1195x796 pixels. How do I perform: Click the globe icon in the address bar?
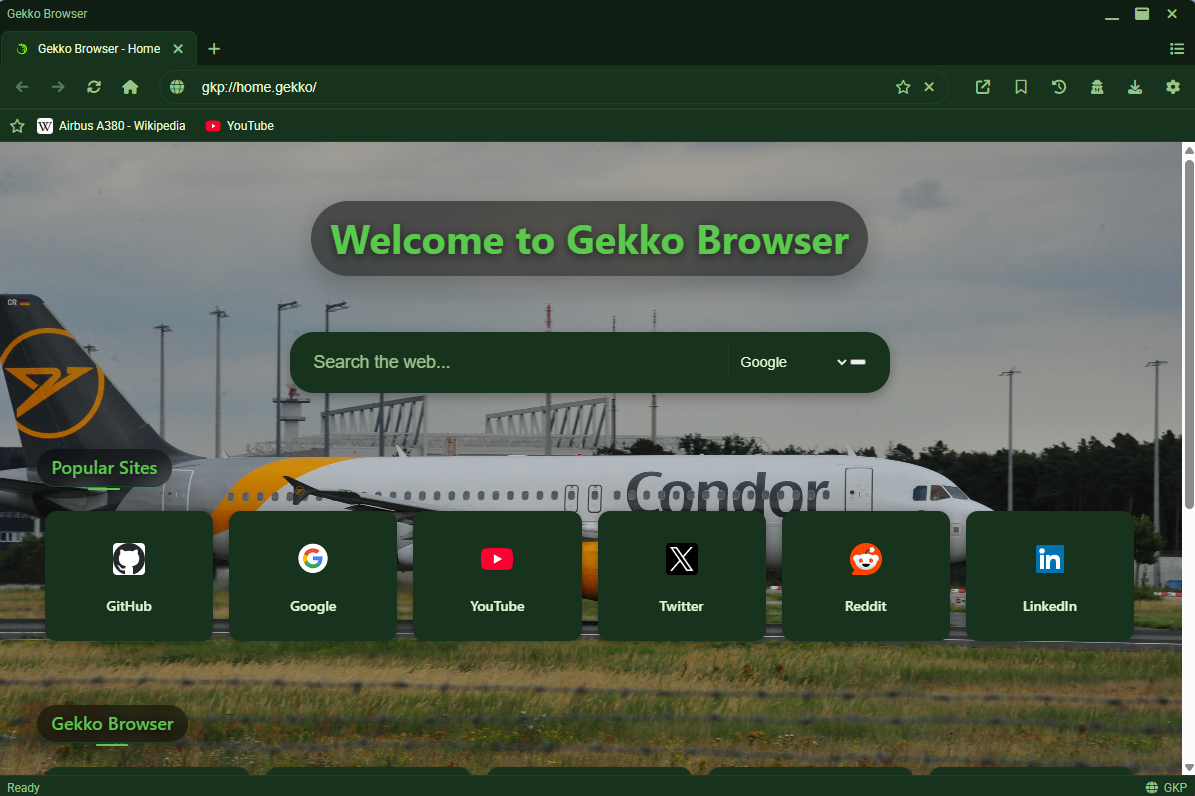177,87
